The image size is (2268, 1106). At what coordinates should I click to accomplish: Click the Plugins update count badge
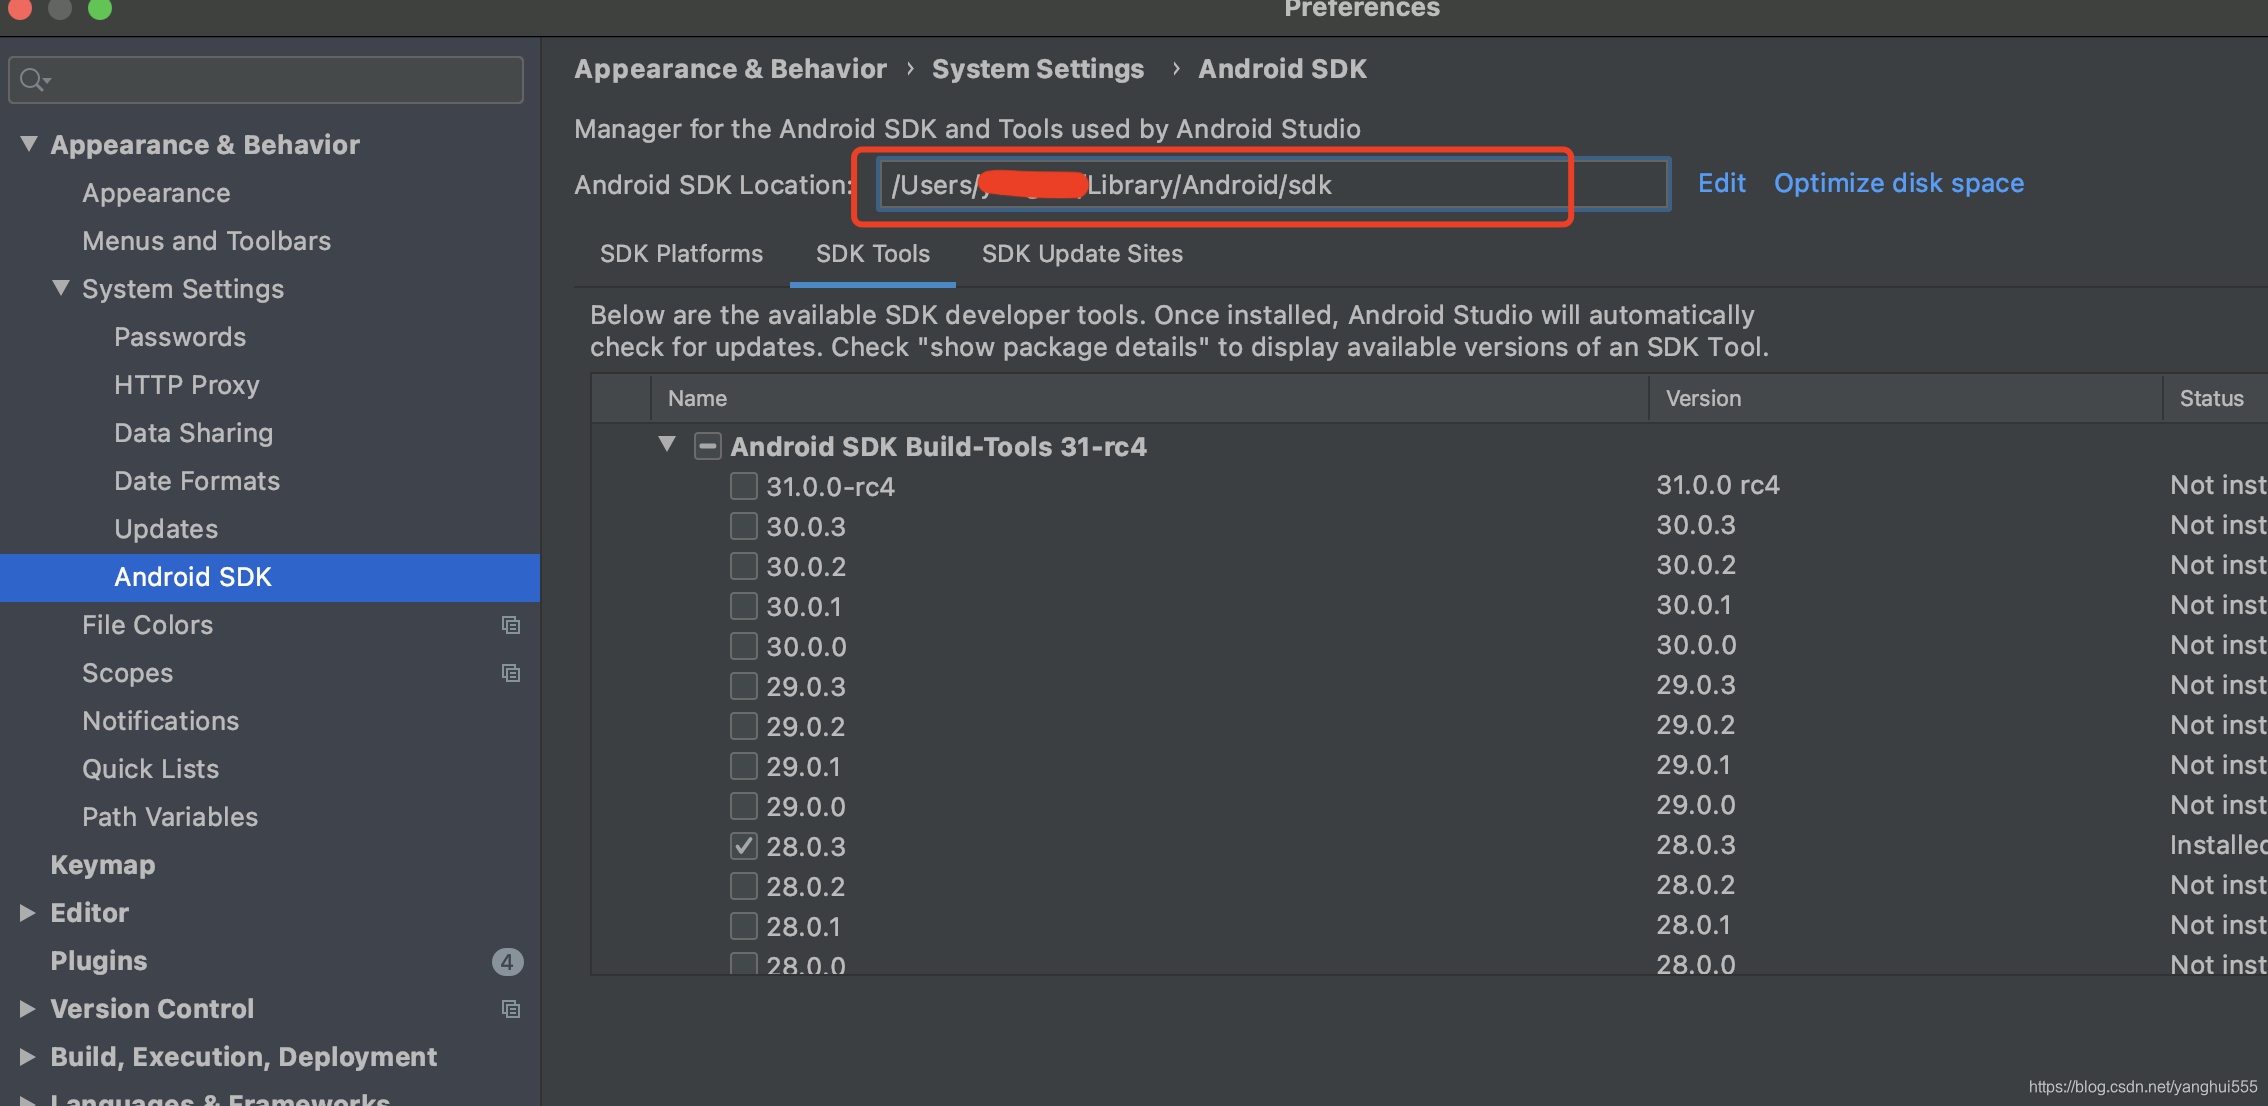[507, 961]
